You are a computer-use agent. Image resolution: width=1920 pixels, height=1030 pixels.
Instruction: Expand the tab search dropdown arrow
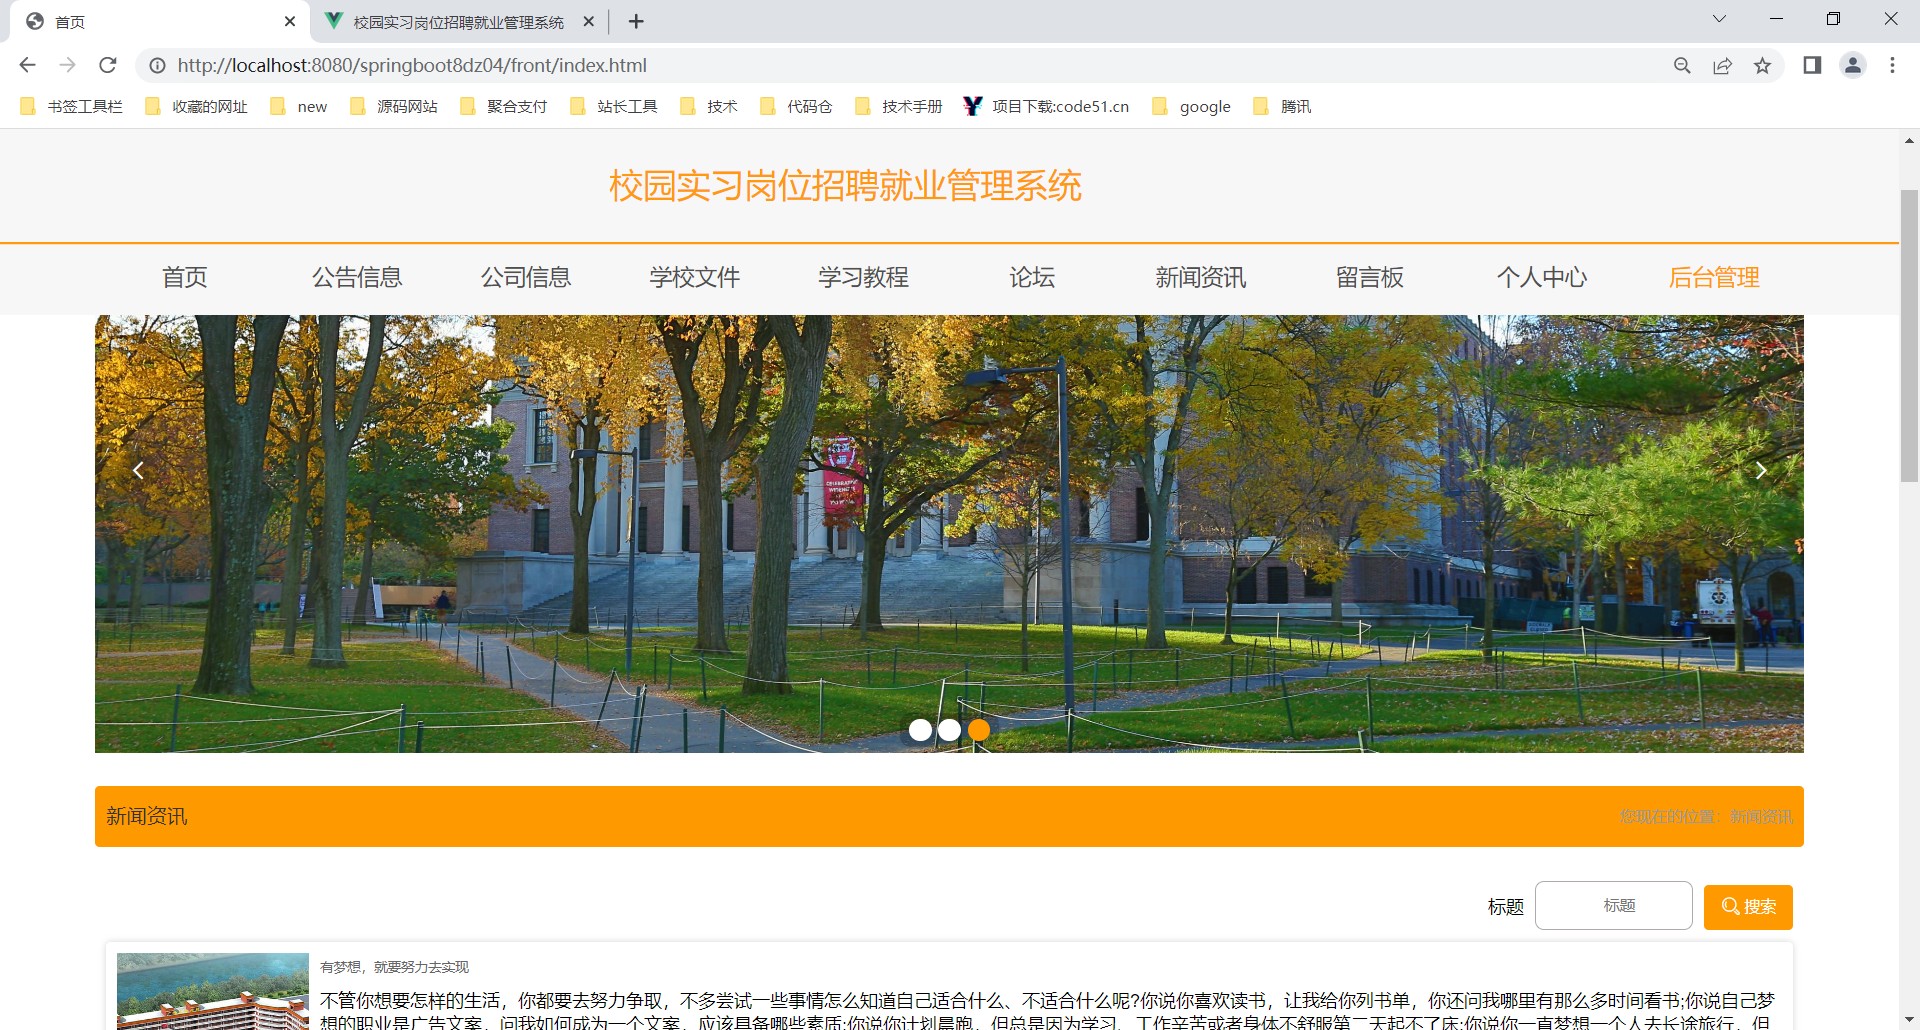1719,19
